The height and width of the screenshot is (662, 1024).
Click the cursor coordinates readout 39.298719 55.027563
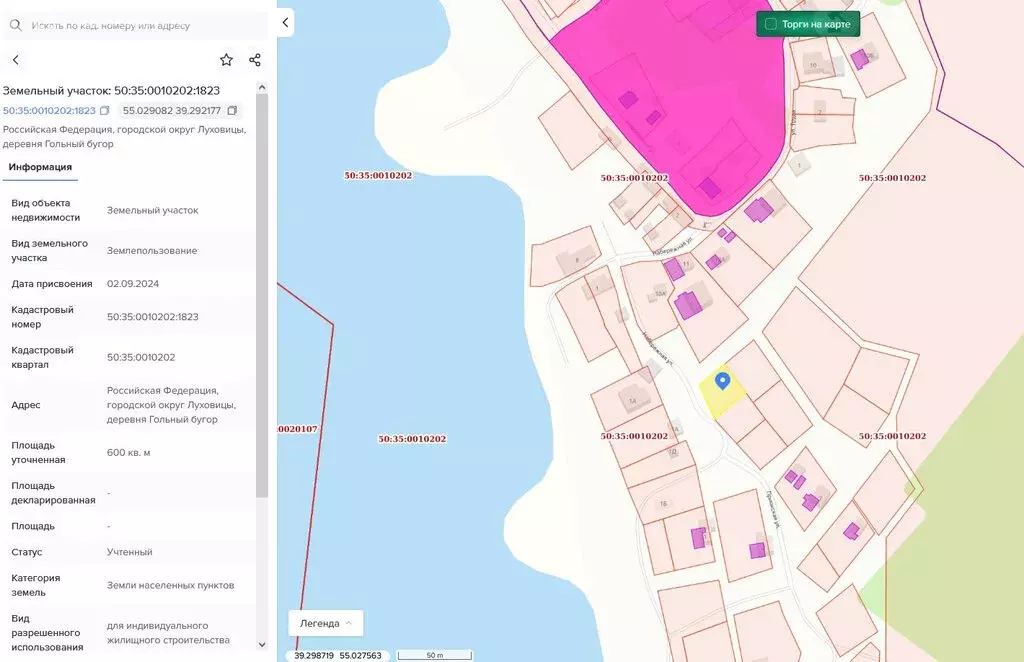pos(338,655)
